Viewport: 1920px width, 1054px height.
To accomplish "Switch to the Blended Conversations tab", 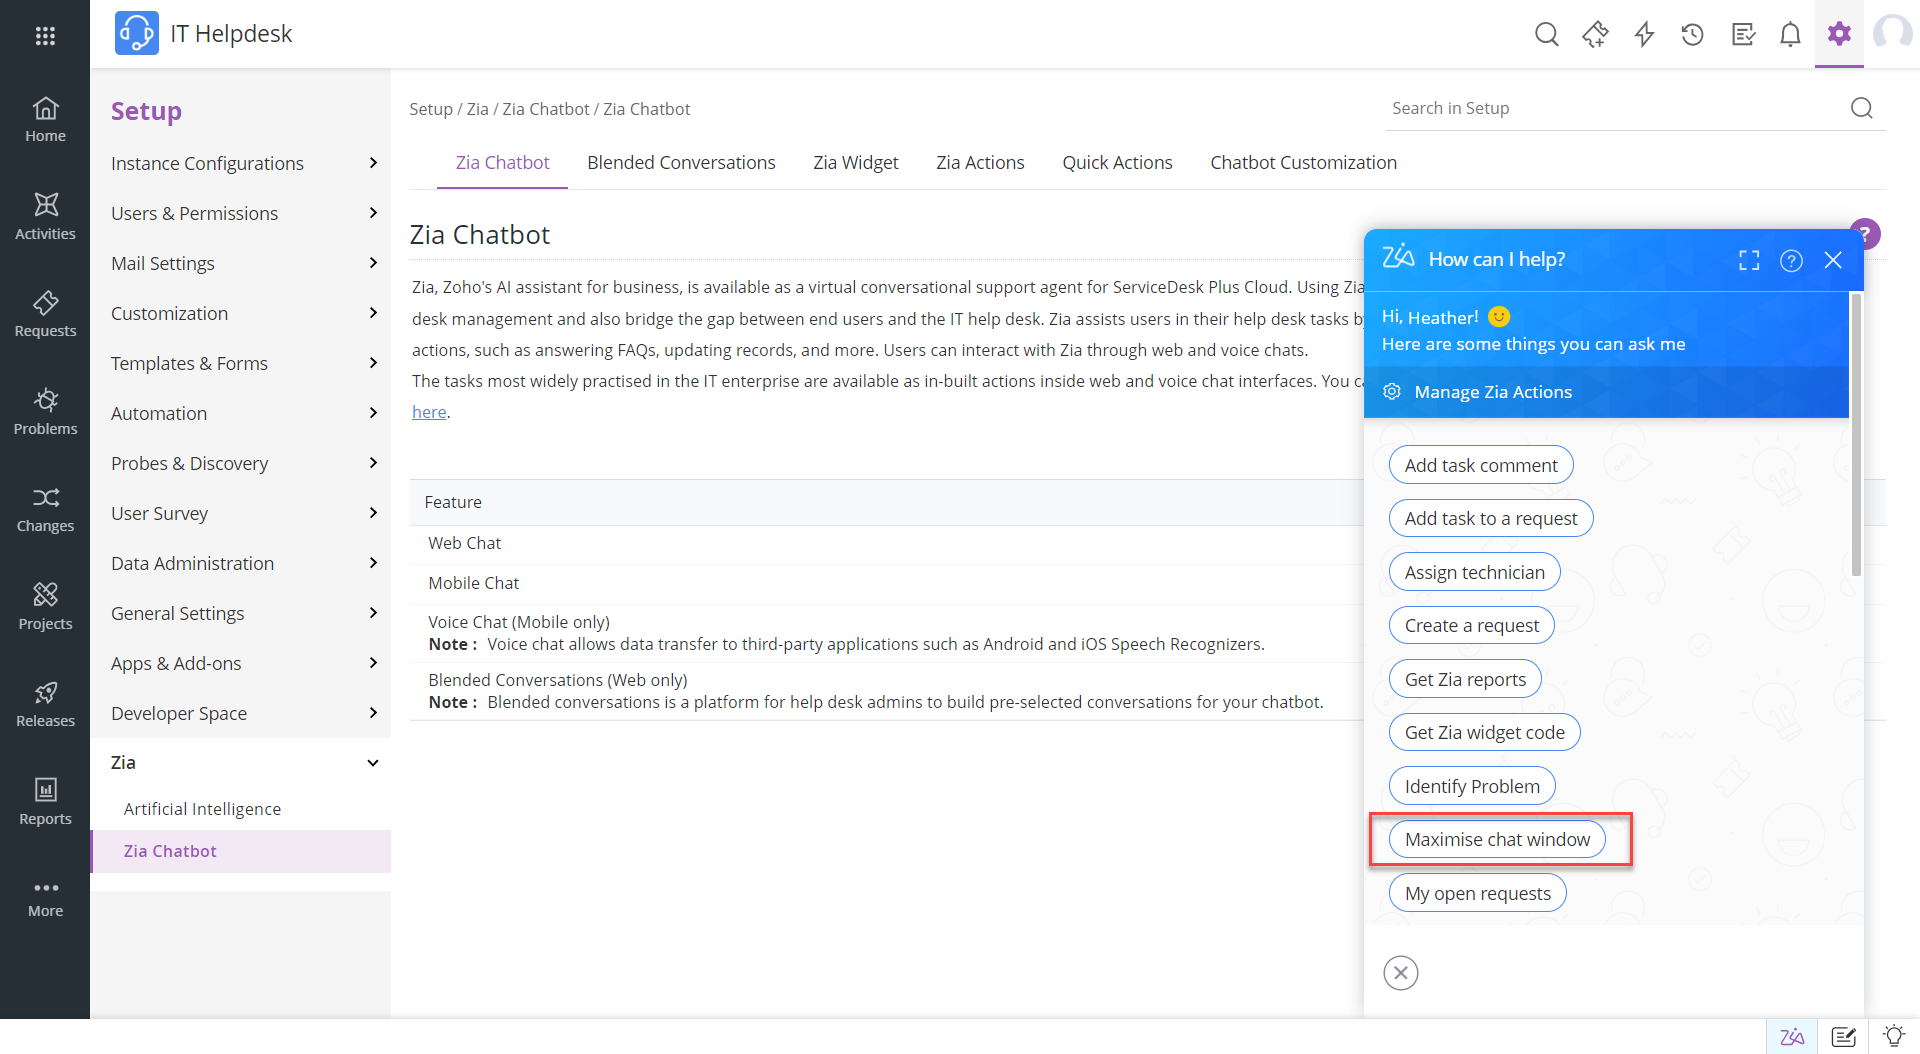I will tap(681, 162).
